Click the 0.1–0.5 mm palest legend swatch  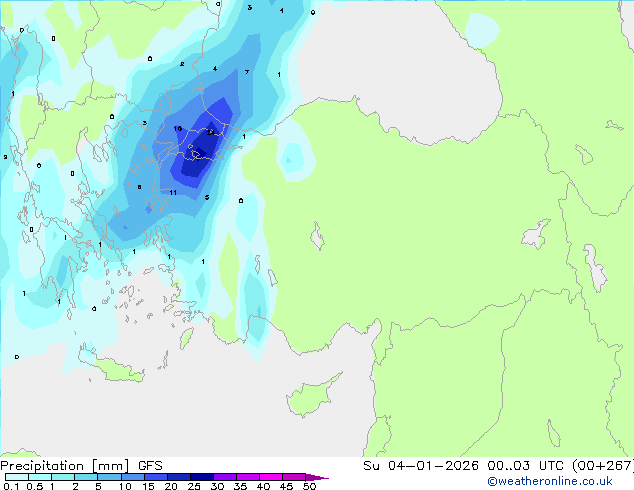(17, 477)
